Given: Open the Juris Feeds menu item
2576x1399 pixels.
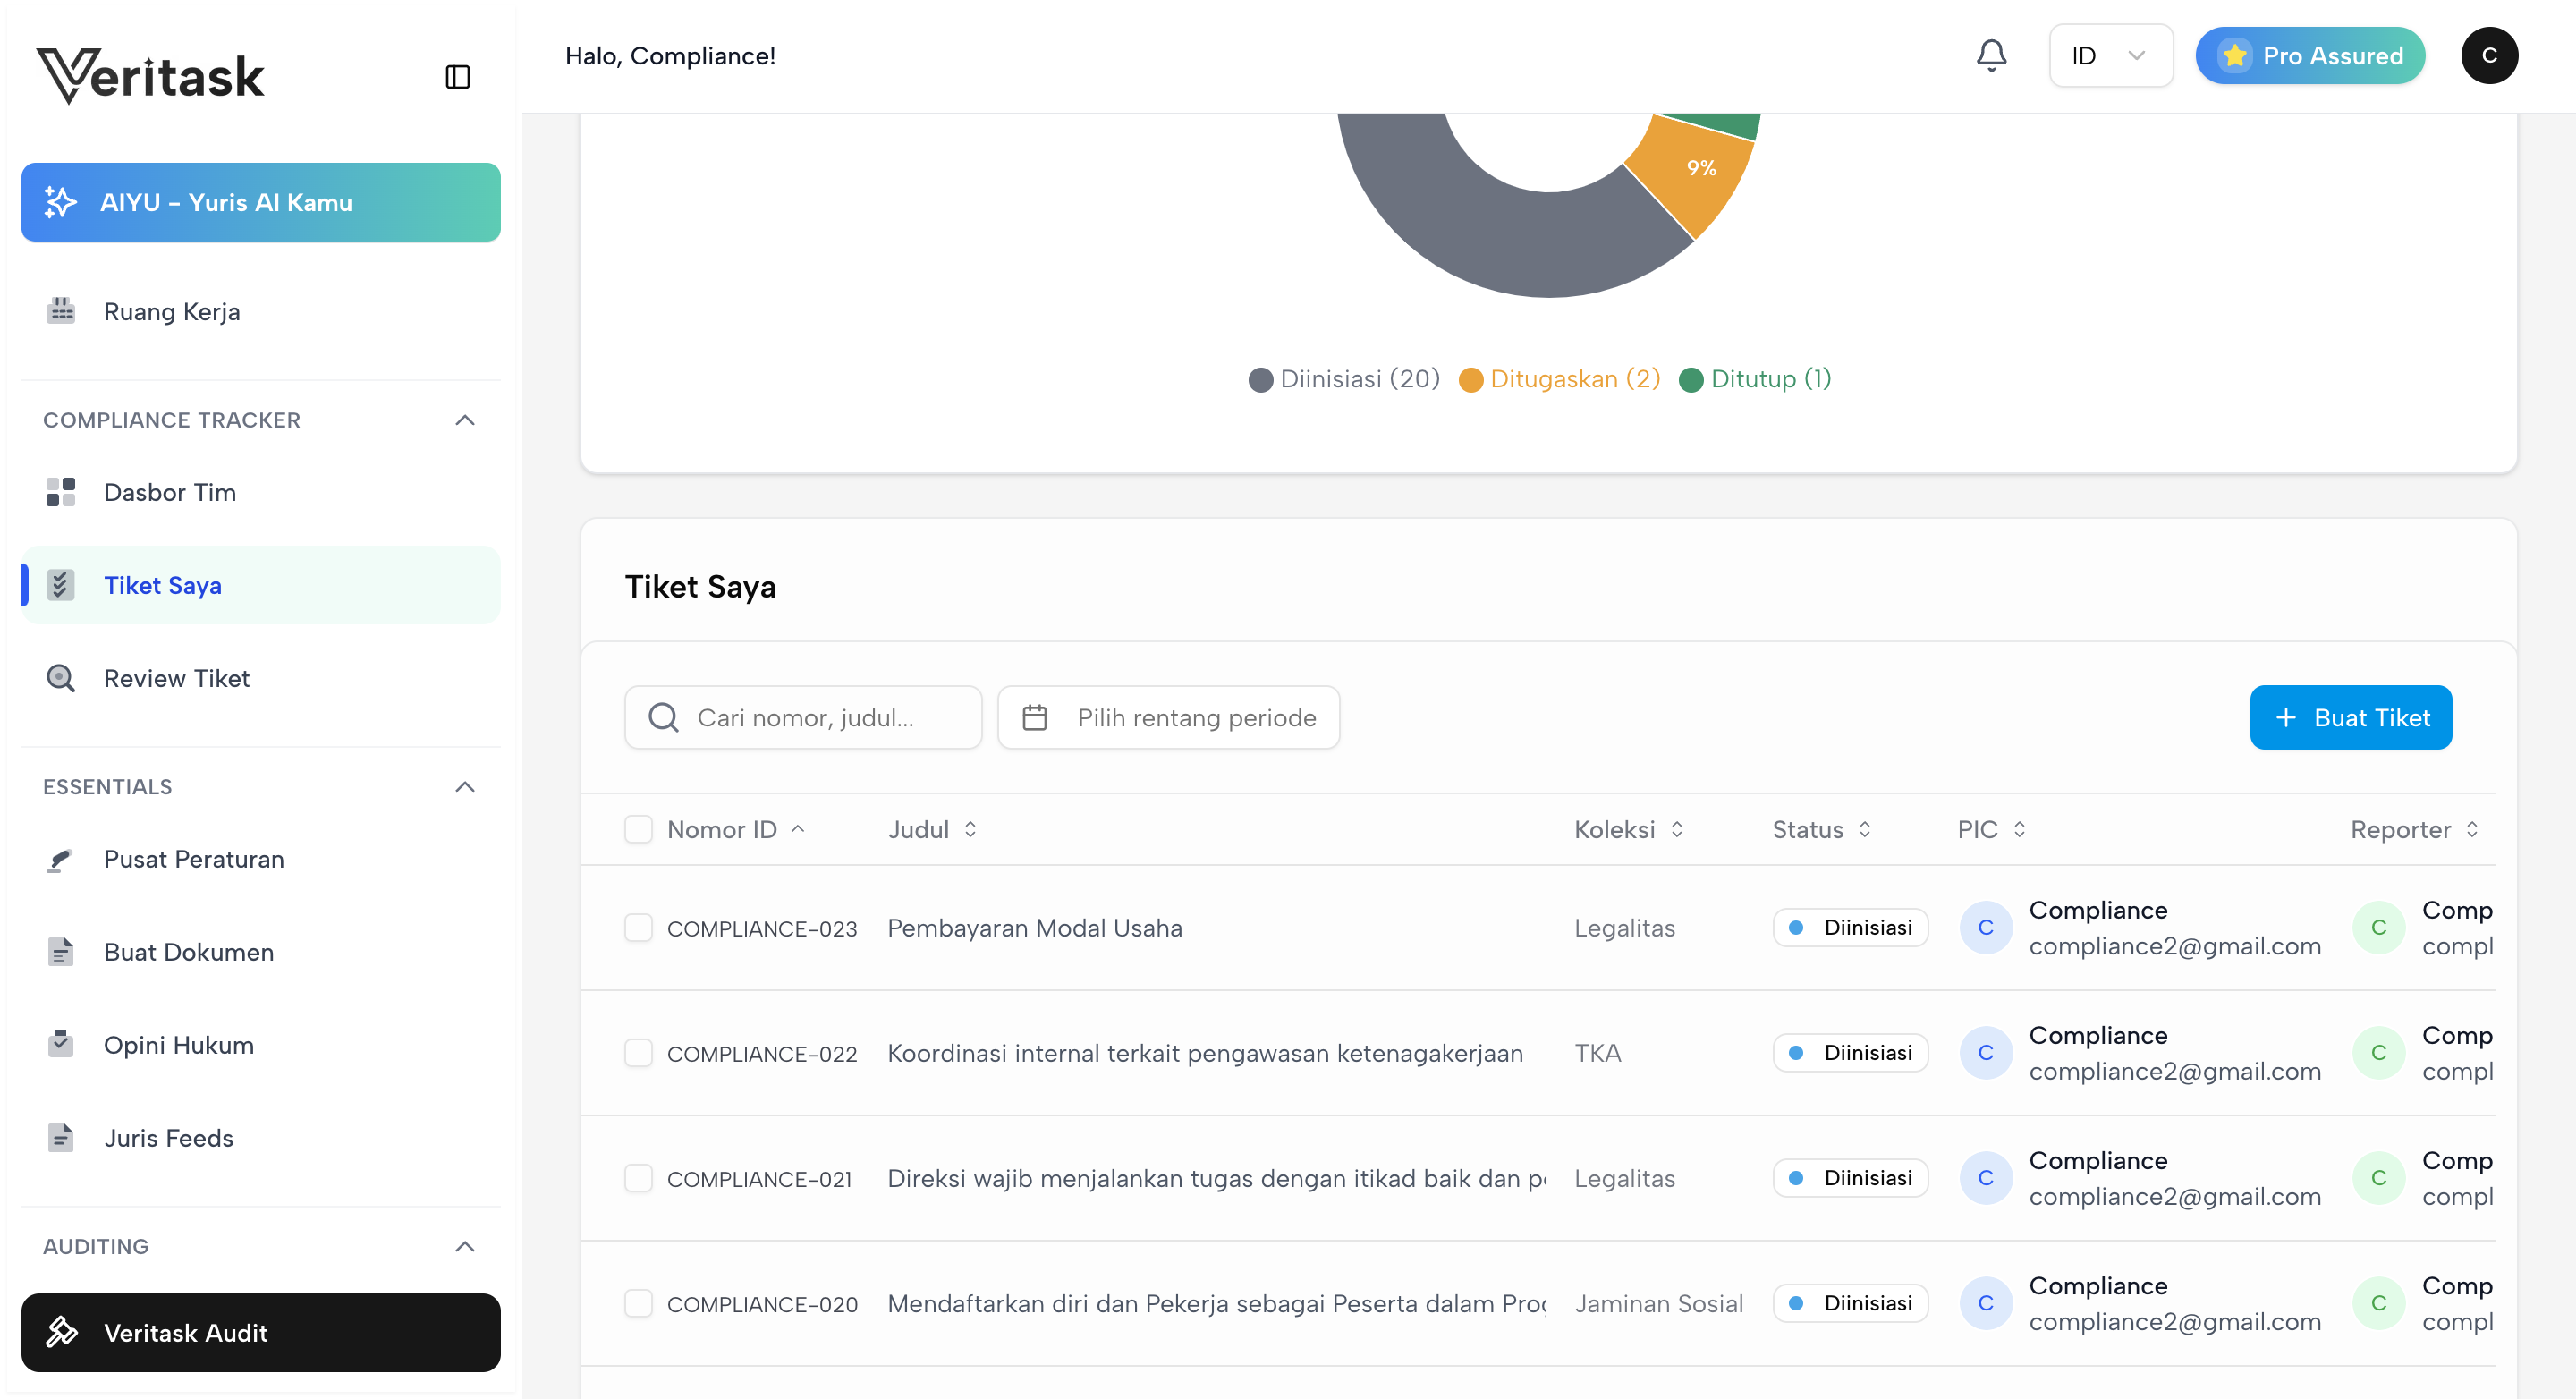Looking at the screenshot, I should (x=168, y=1138).
